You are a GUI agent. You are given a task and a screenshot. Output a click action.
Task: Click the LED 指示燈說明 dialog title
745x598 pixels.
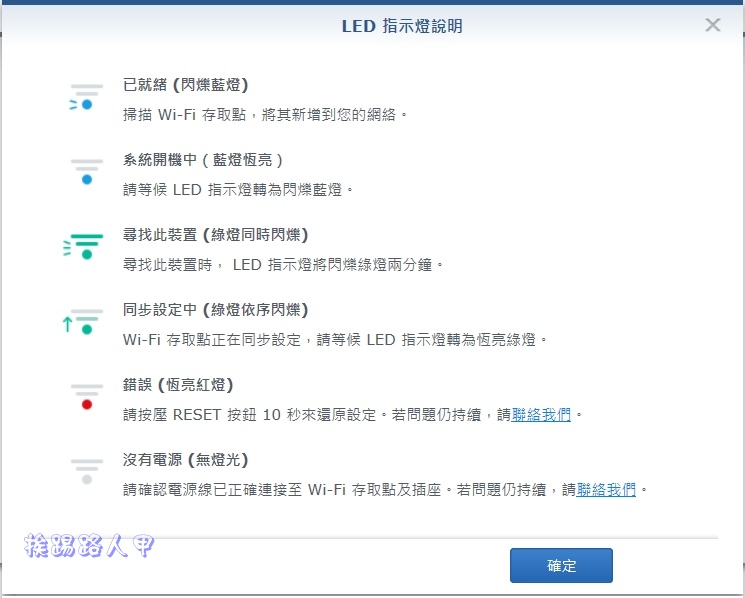(x=402, y=26)
